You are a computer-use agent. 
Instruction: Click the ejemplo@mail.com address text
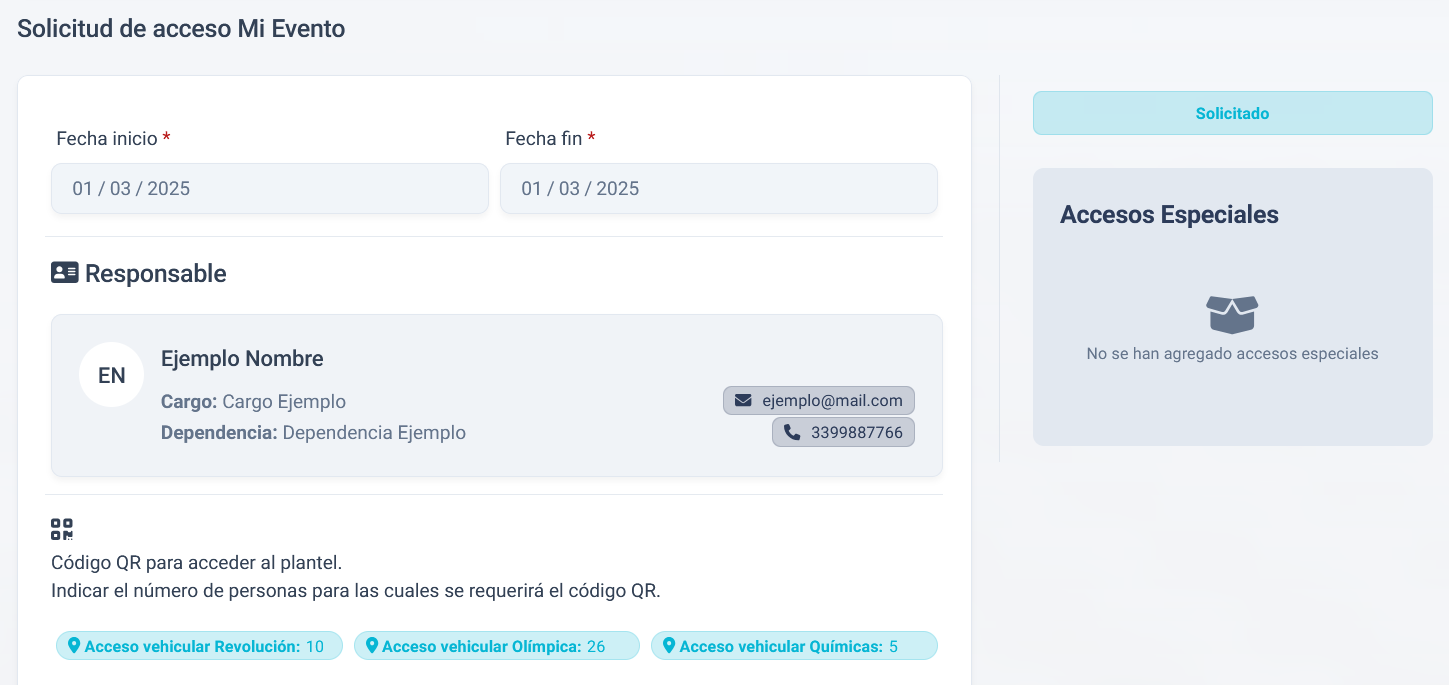pos(832,401)
